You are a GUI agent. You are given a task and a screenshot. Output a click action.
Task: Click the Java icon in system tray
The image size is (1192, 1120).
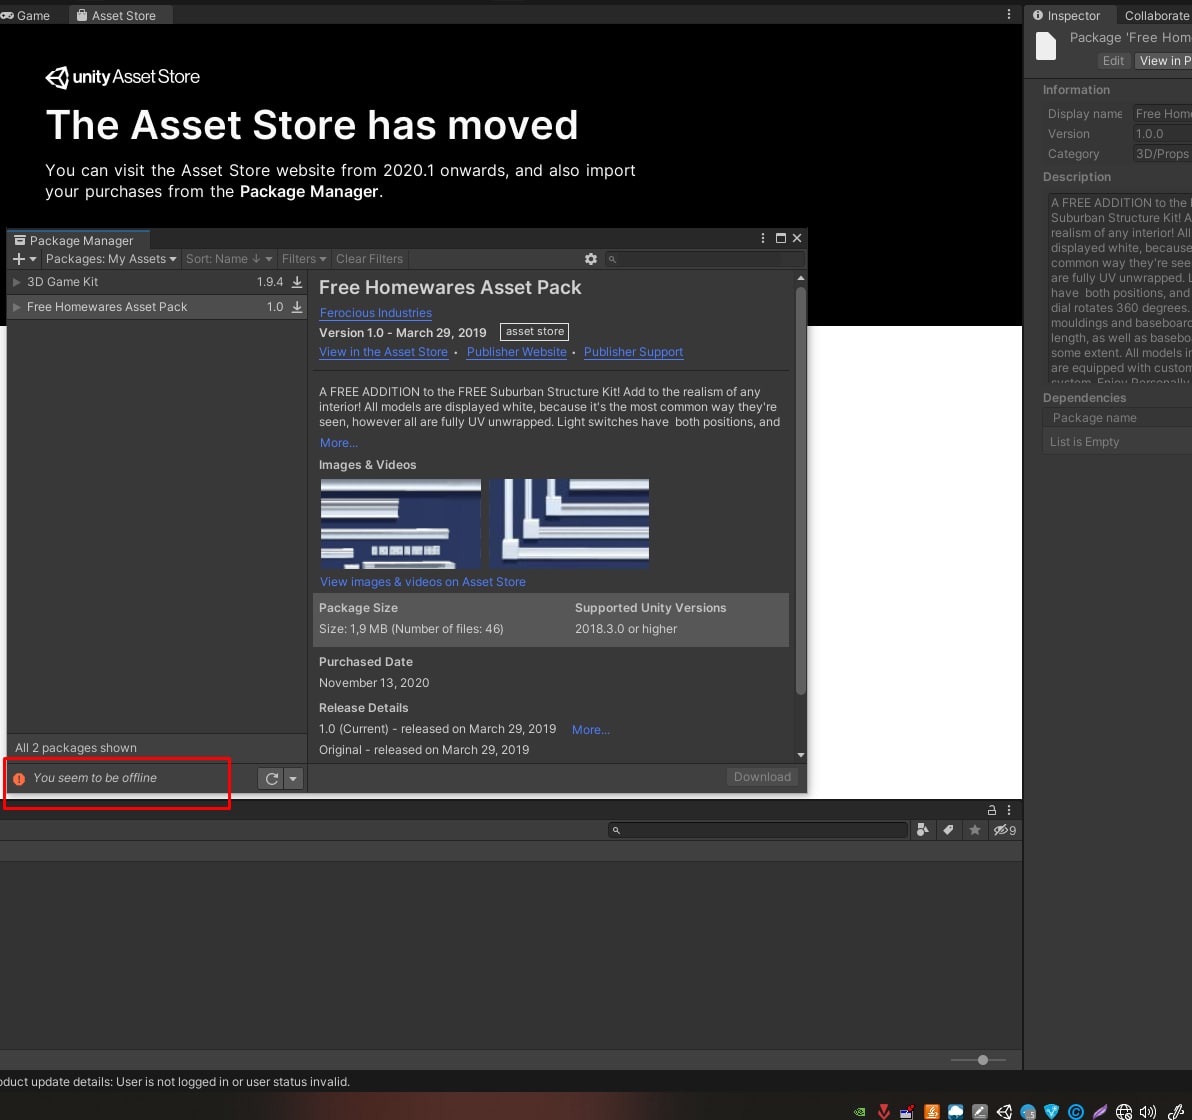coord(931,1112)
